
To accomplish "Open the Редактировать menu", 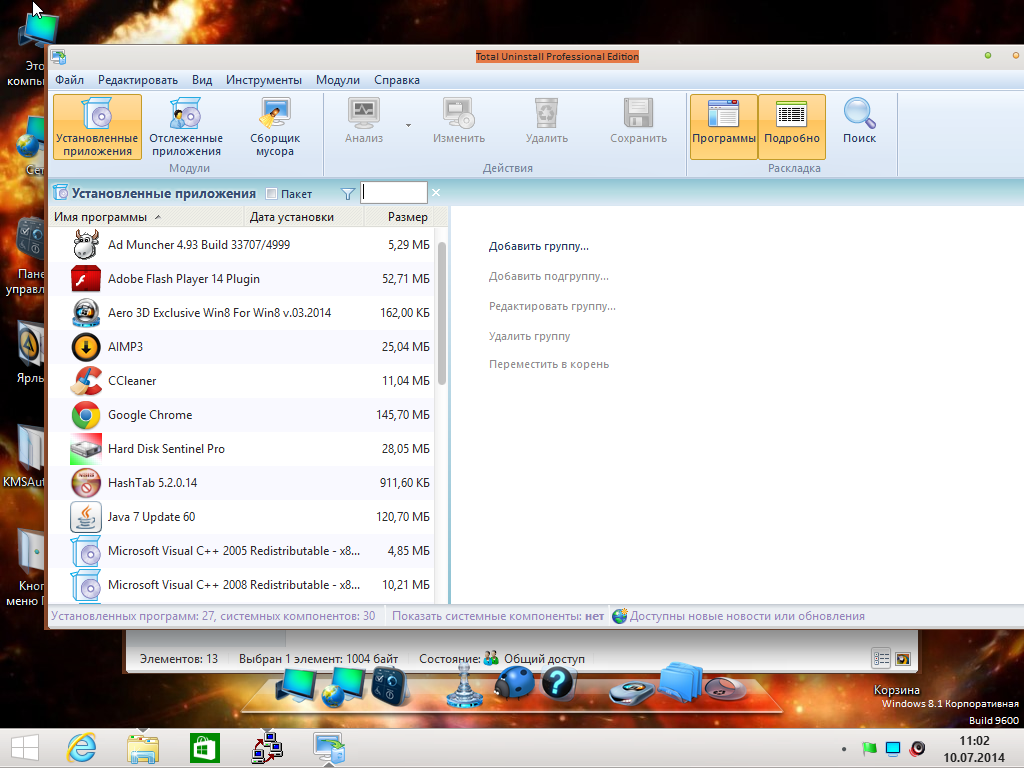I will tap(138, 80).
